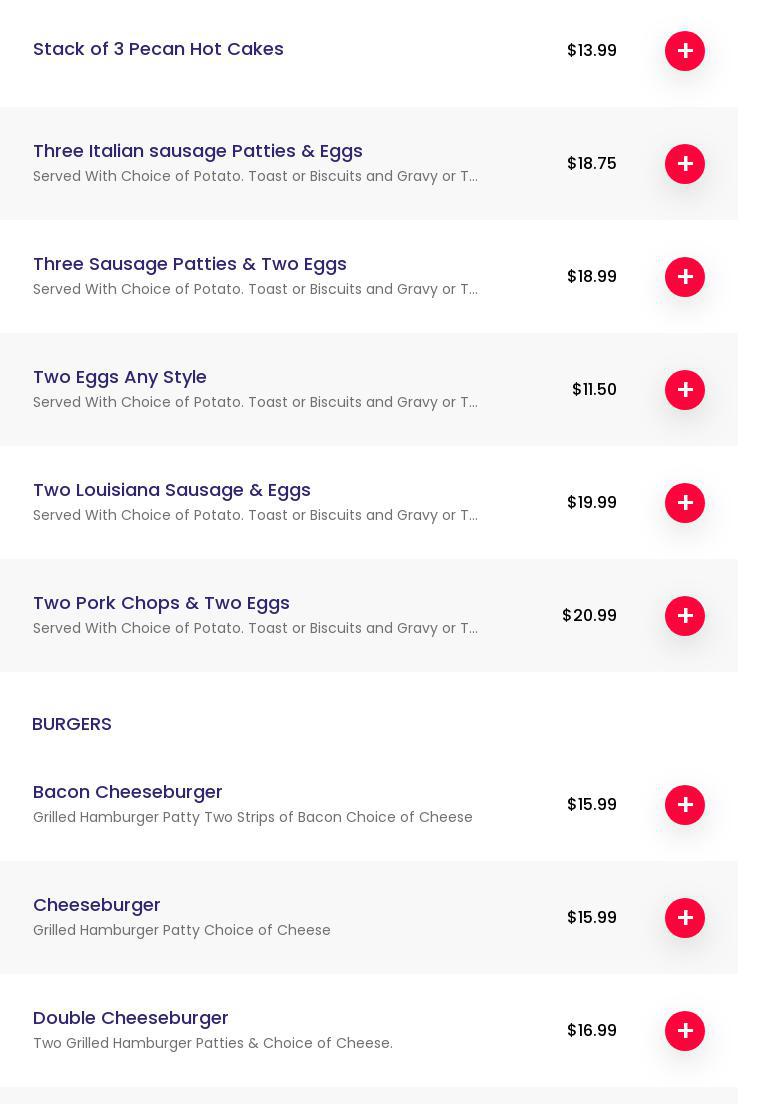Click Three Sausage Patties description text

255,289
